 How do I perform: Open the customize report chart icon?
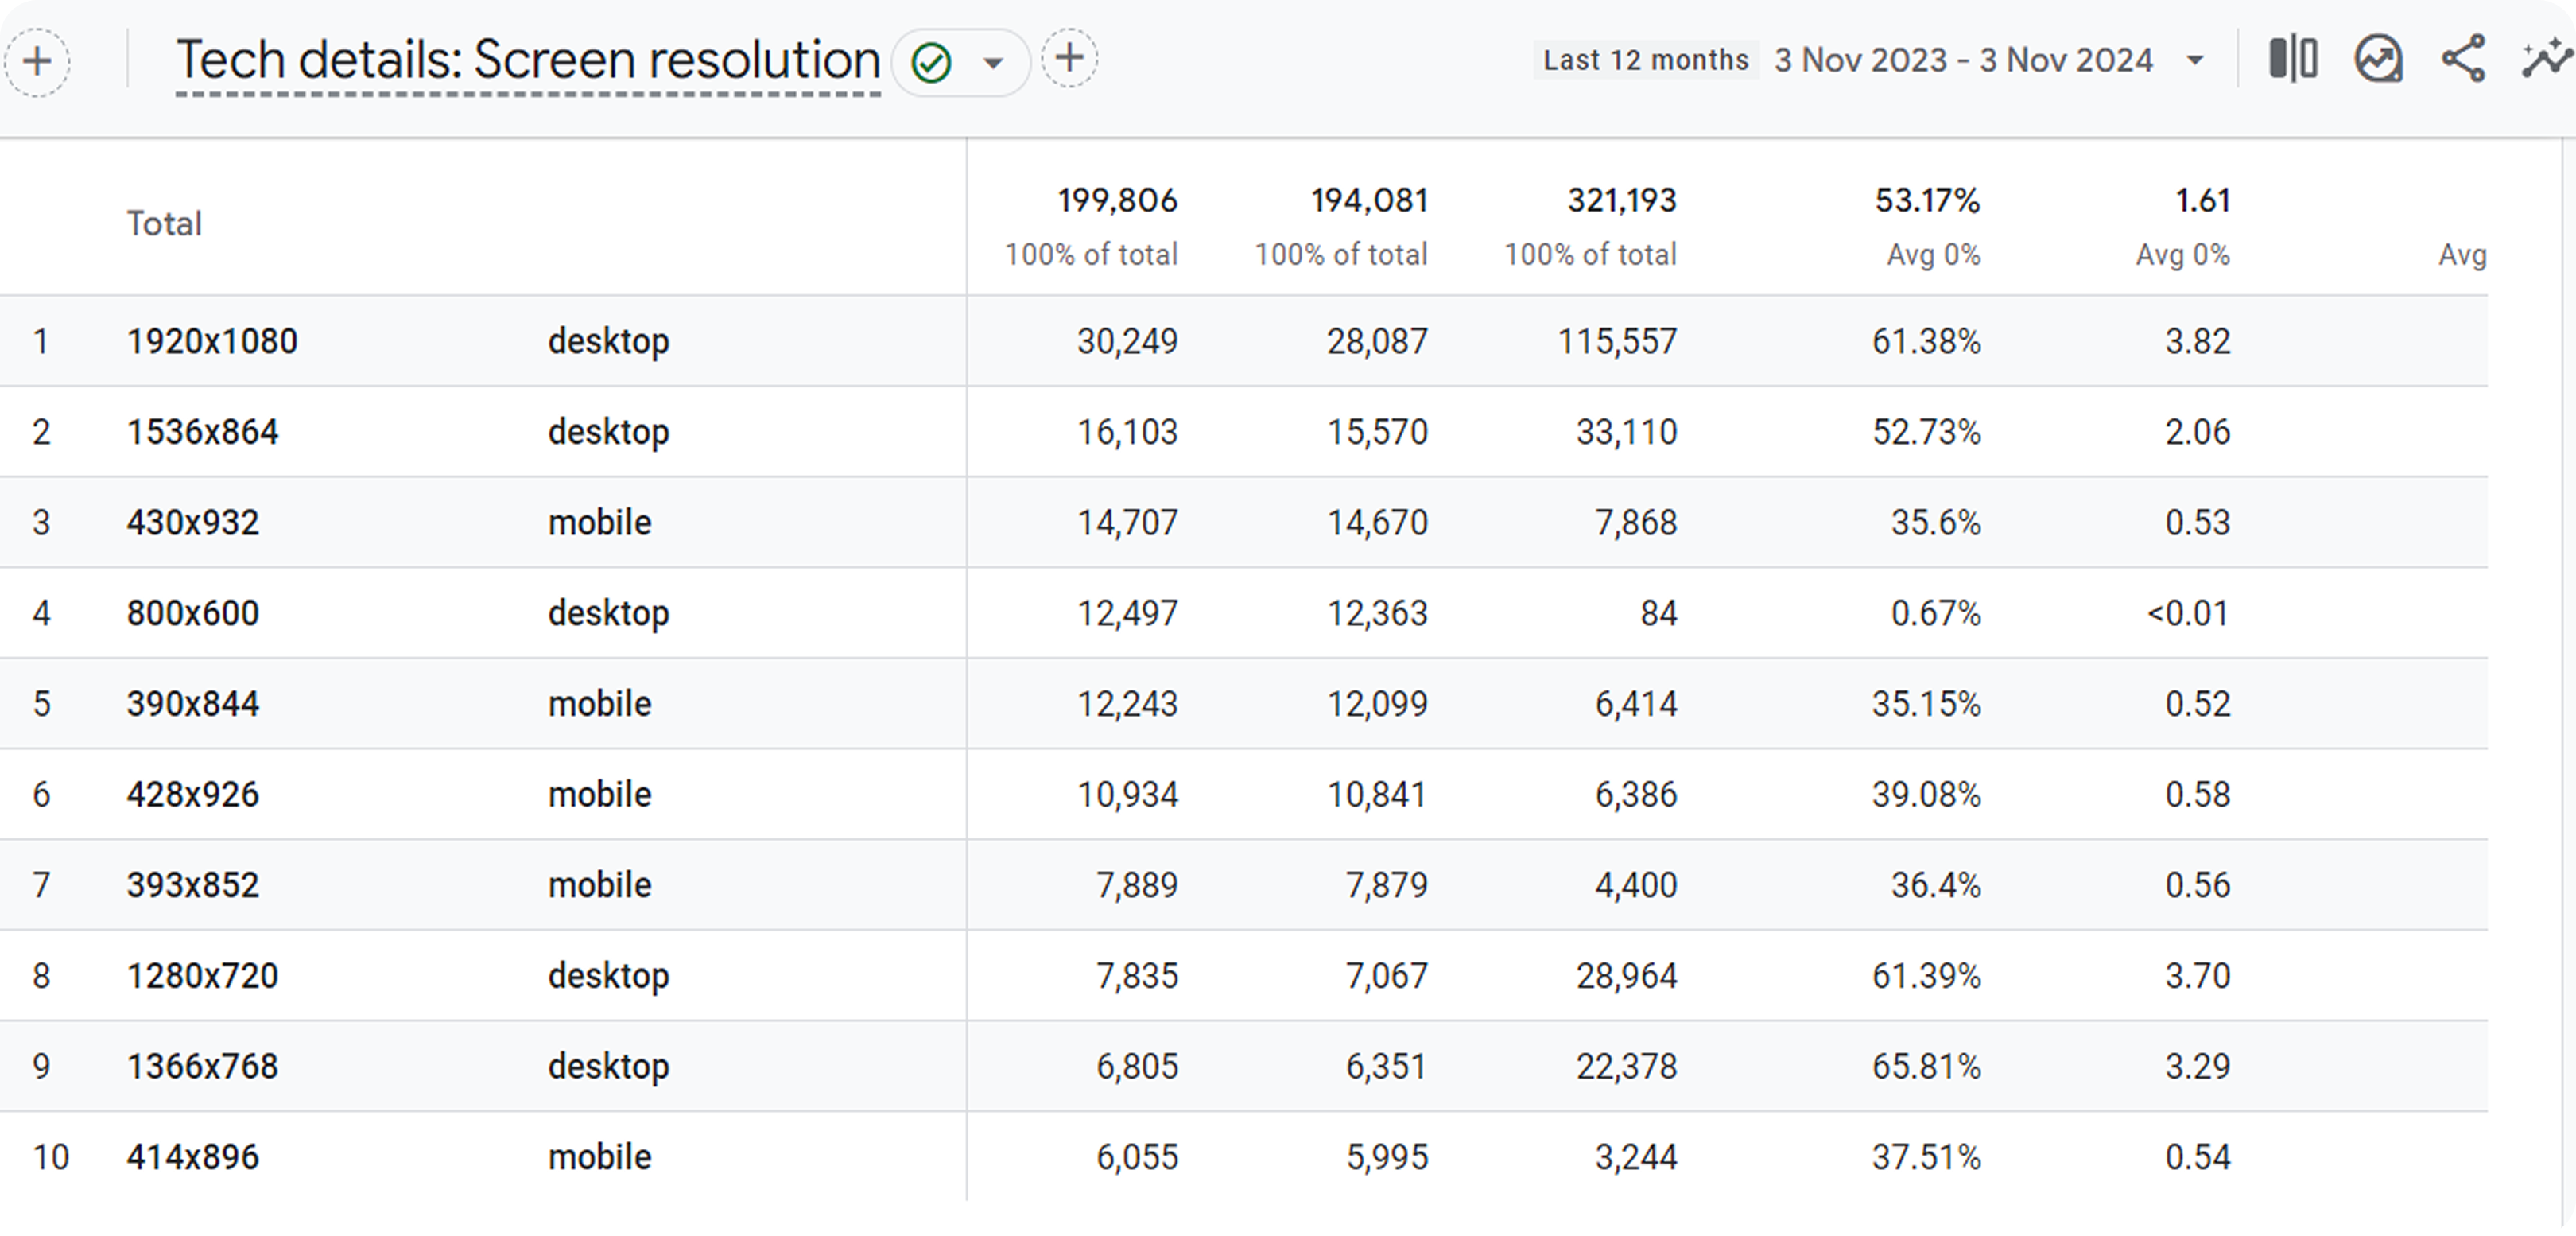click(2378, 58)
